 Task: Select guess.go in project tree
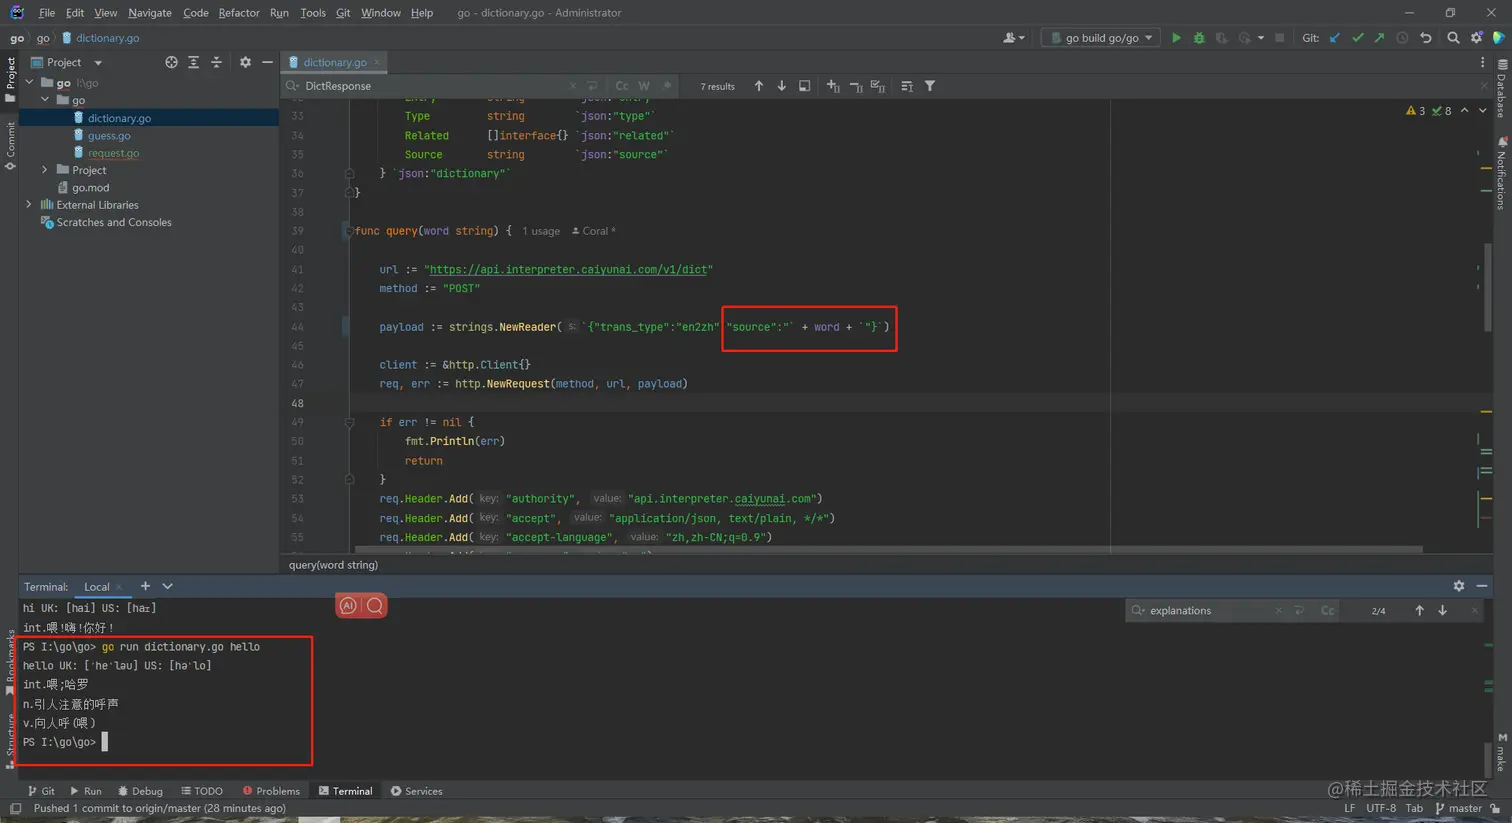point(109,136)
